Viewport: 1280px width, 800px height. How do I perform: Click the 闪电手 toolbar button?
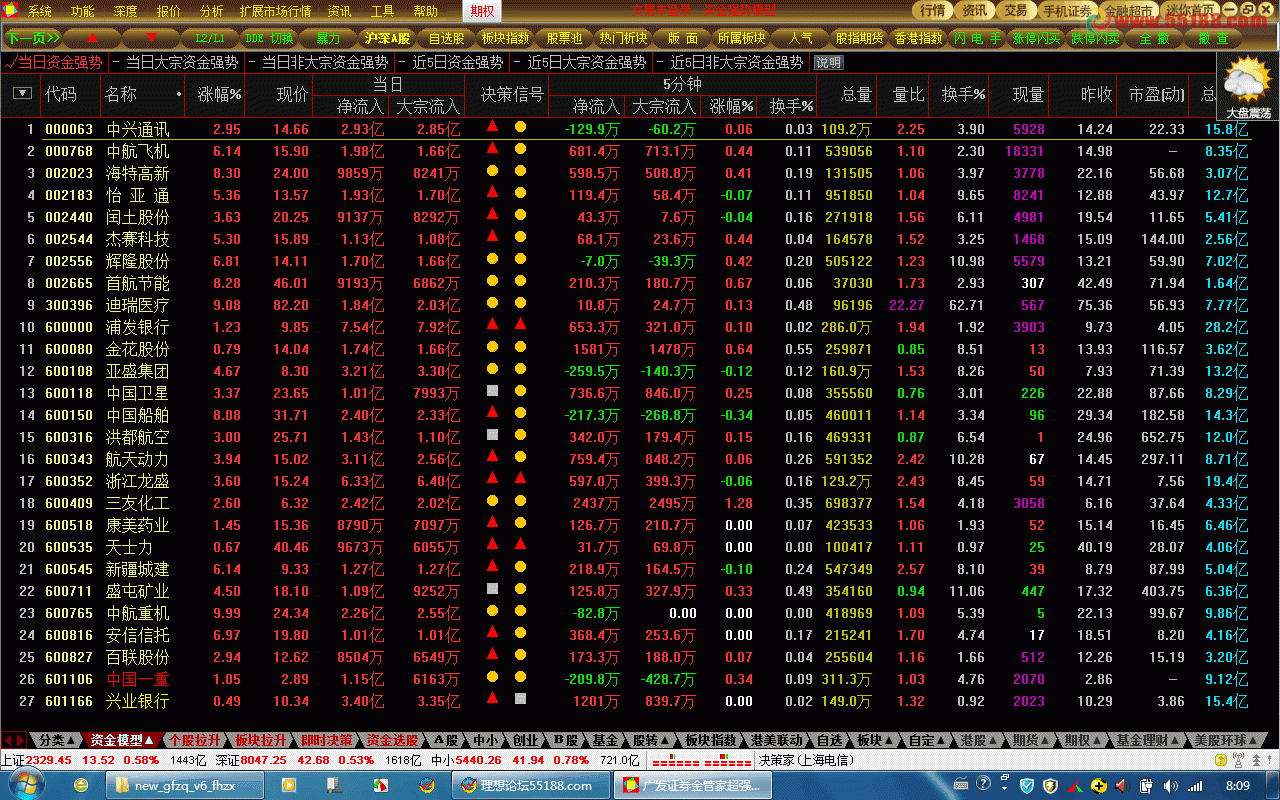(x=977, y=38)
